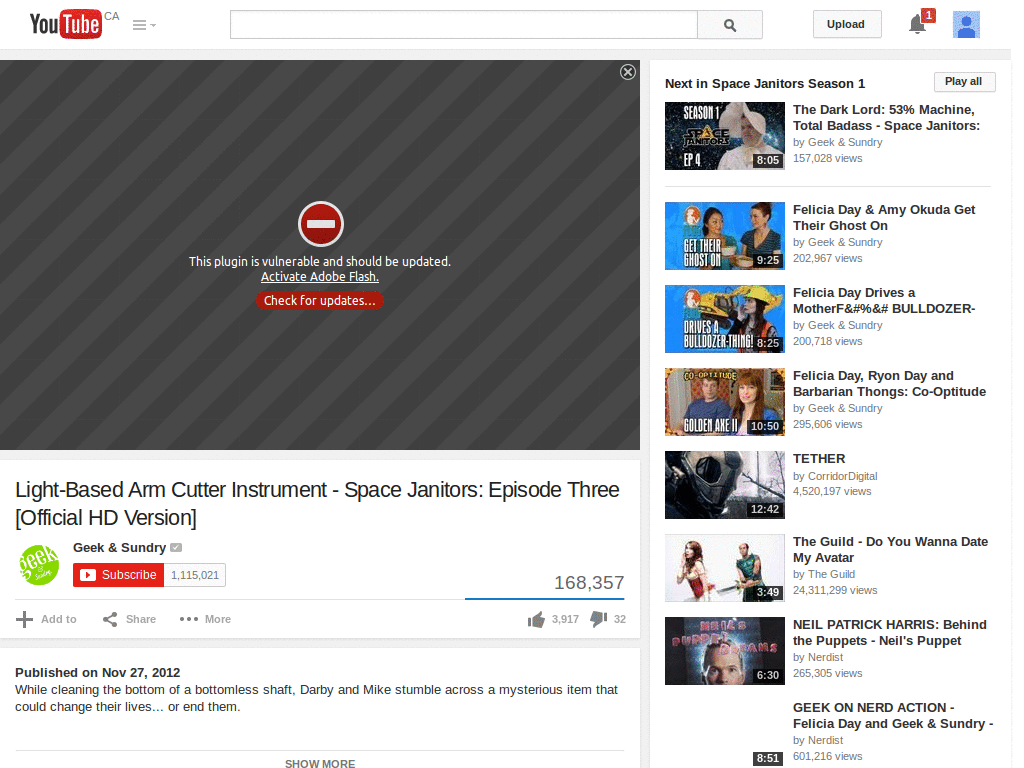Screen dimensions: 1024x768
Task: Open 'Felicia Day Drives a' video title
Action: (x=884, y=300)
